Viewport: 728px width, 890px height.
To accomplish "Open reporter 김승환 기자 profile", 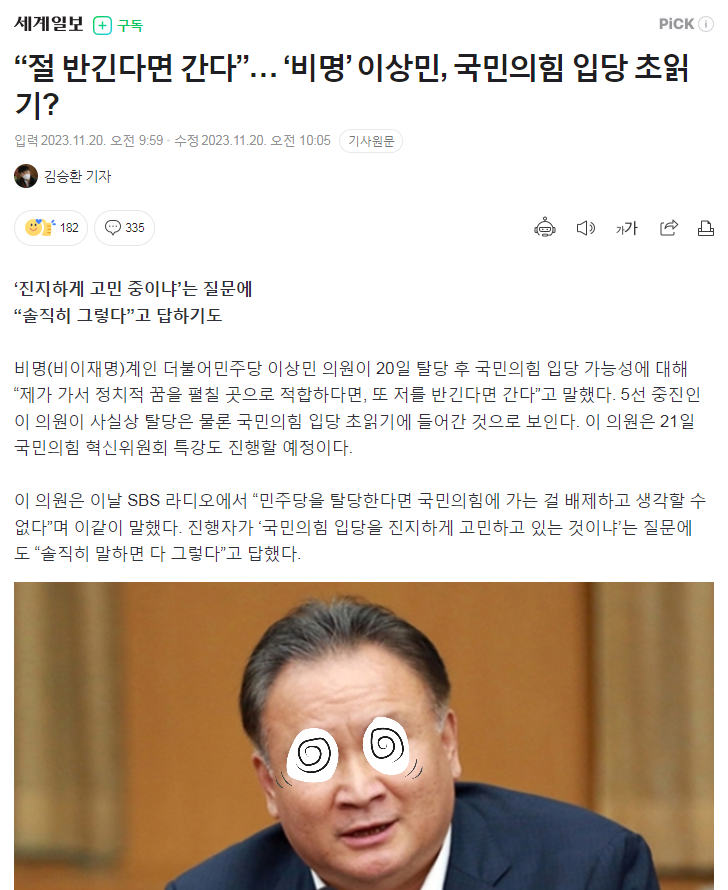I will 77,177.
